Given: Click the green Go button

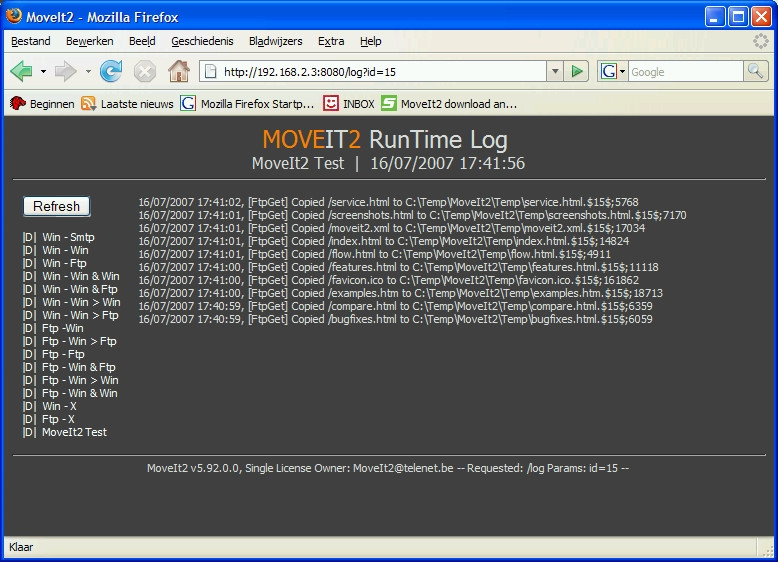Looking at the screenshot, I should [577, 71].
